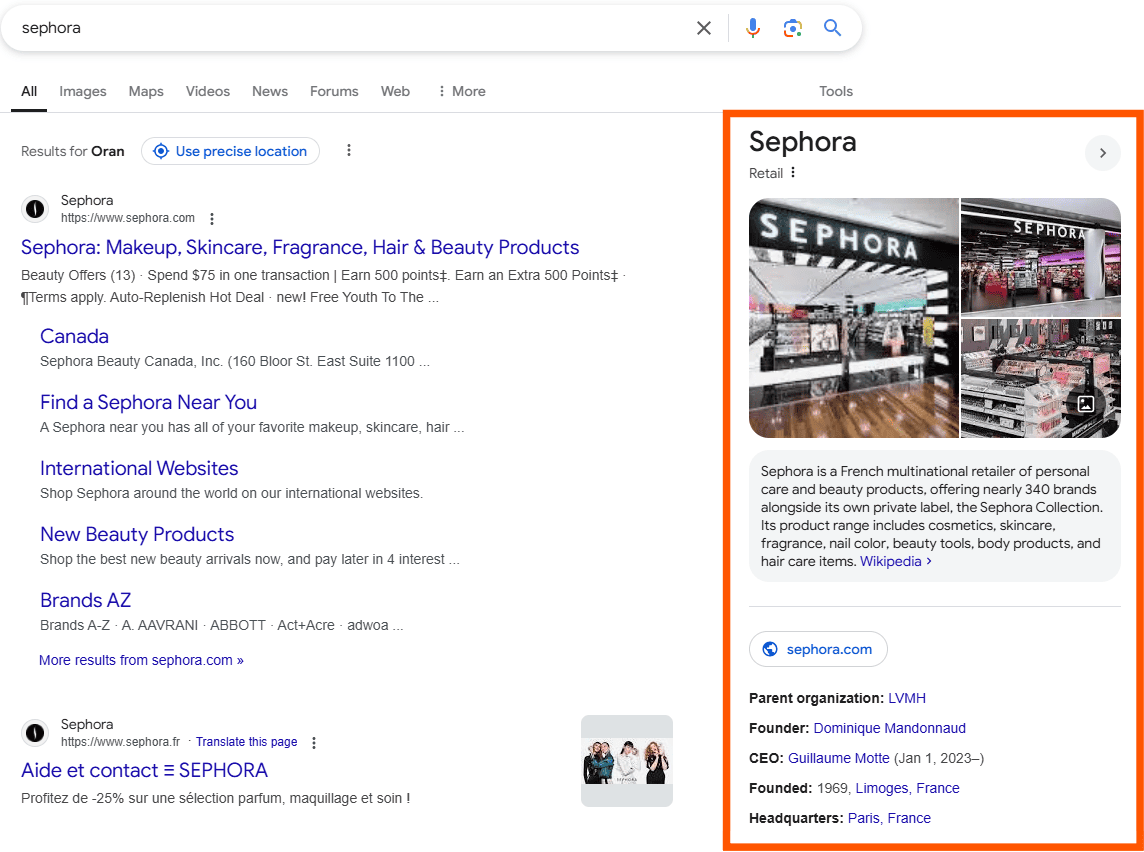Click Sephora favicon of sephora.com result
This screenshot has width=1144, height=852.
point(35,209)
